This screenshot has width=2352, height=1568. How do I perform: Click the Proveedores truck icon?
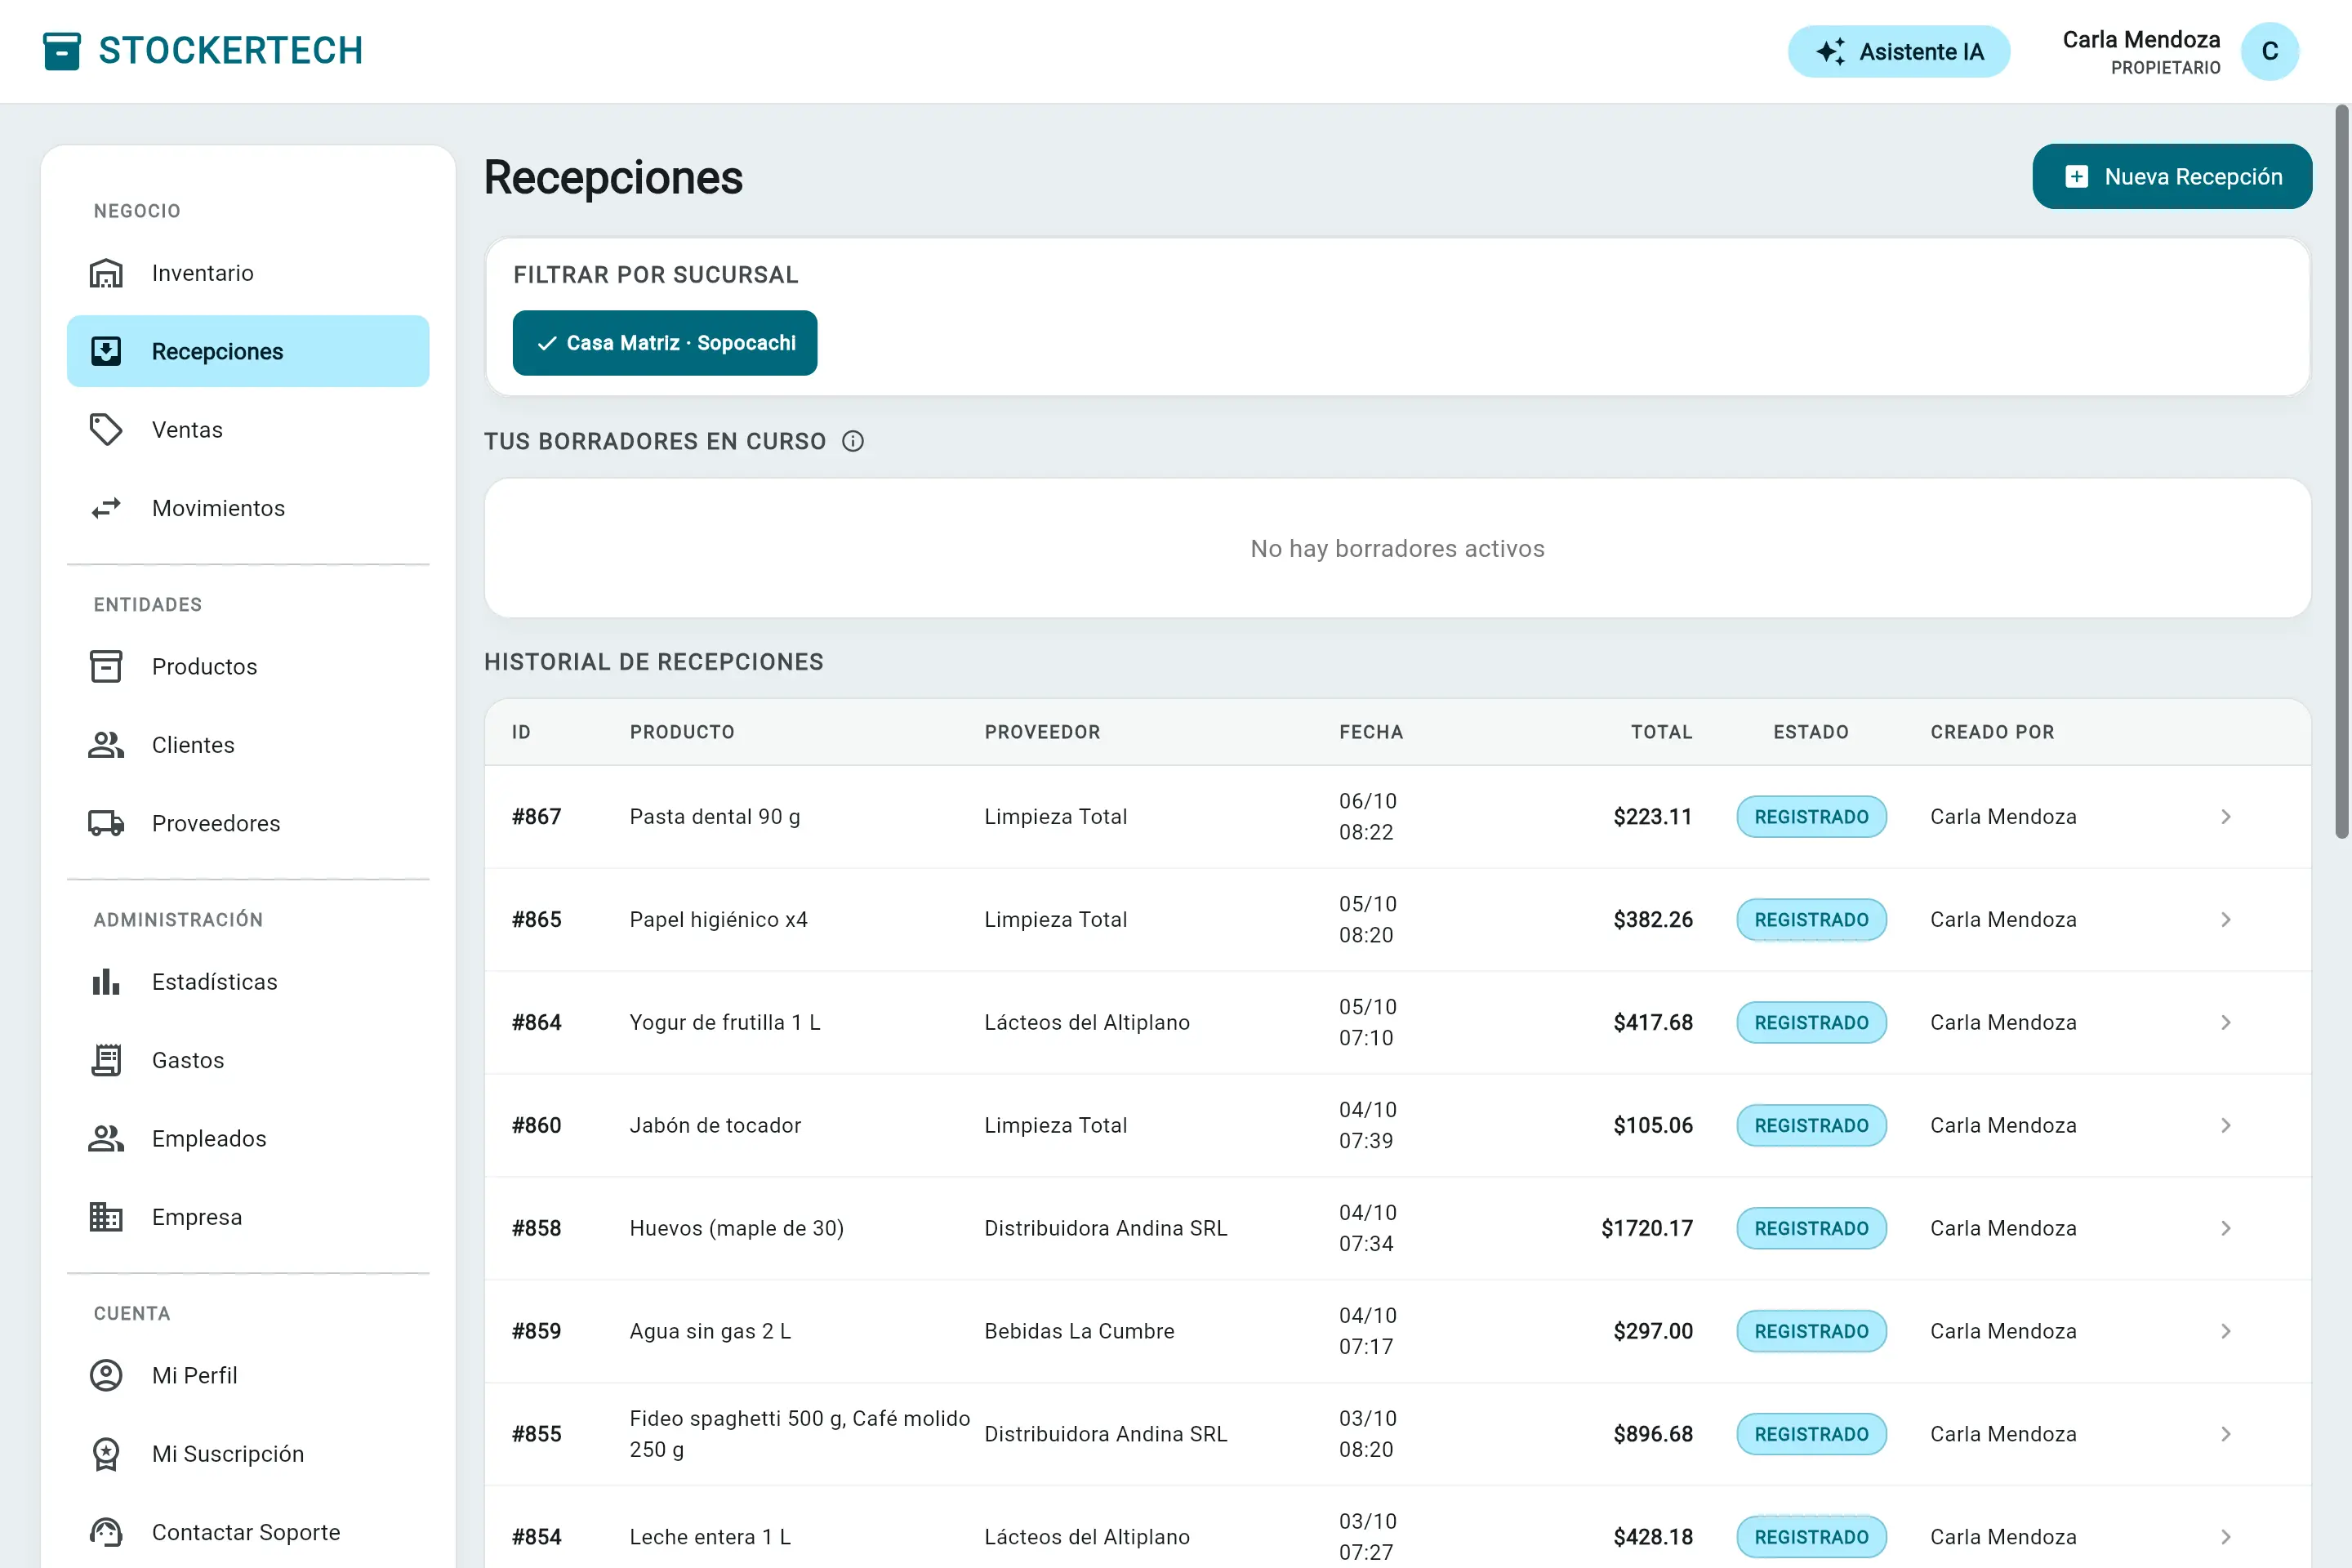tap(106, 823)
